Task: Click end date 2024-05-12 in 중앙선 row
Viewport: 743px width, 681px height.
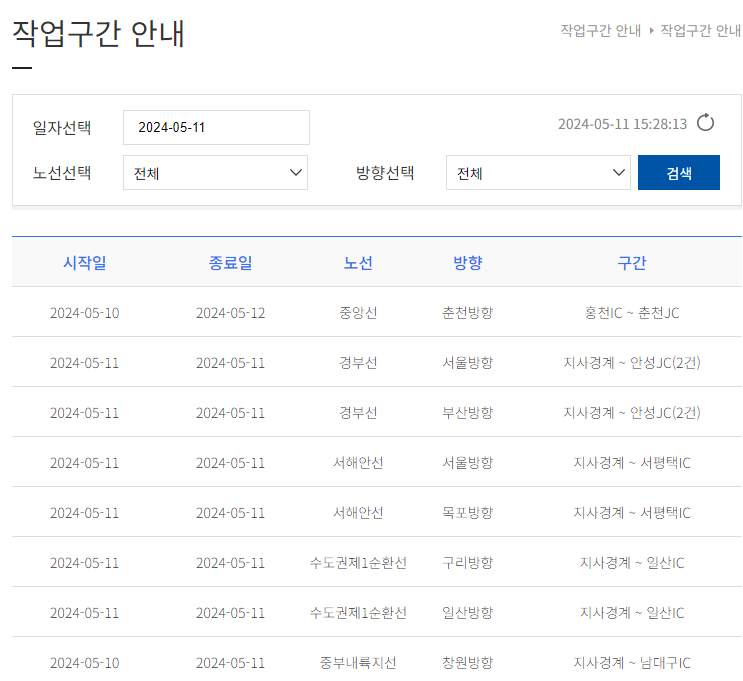Action: pyautogui.click(x=231, y=313)
